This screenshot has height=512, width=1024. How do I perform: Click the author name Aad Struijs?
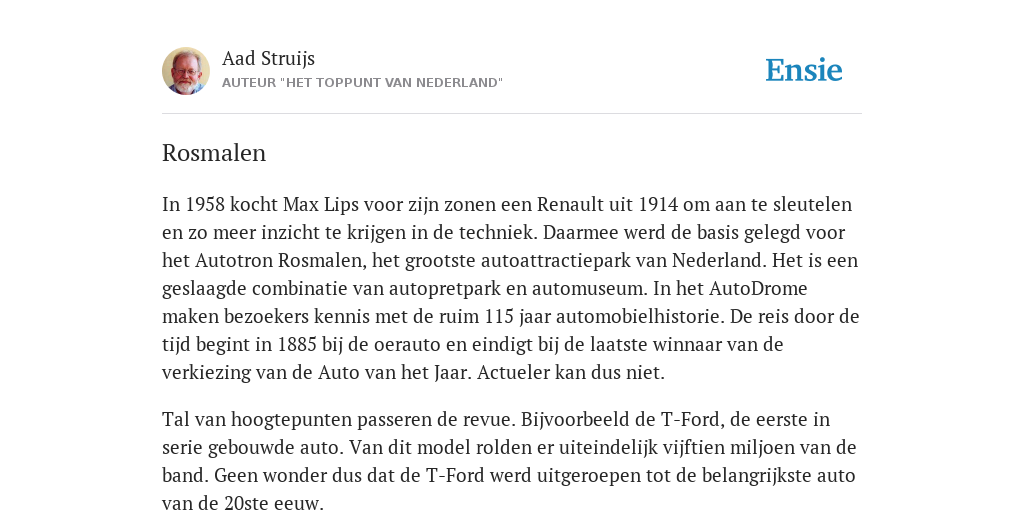tap(268, 59)
